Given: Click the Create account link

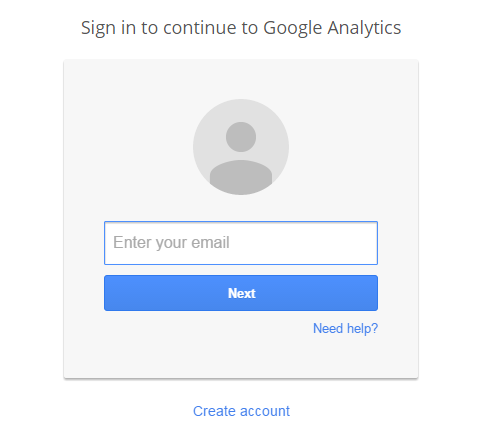Looking at the screenshot, I should 241,411.
